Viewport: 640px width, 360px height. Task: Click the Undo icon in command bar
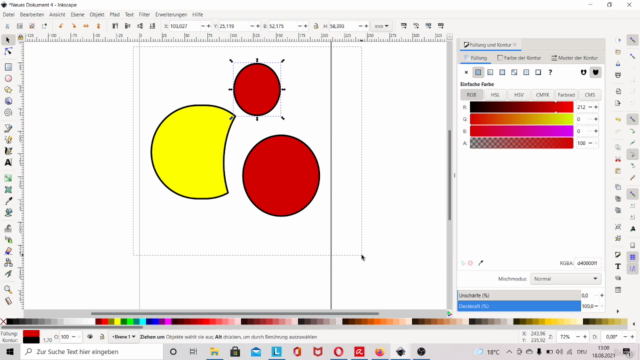click(618, 120)
